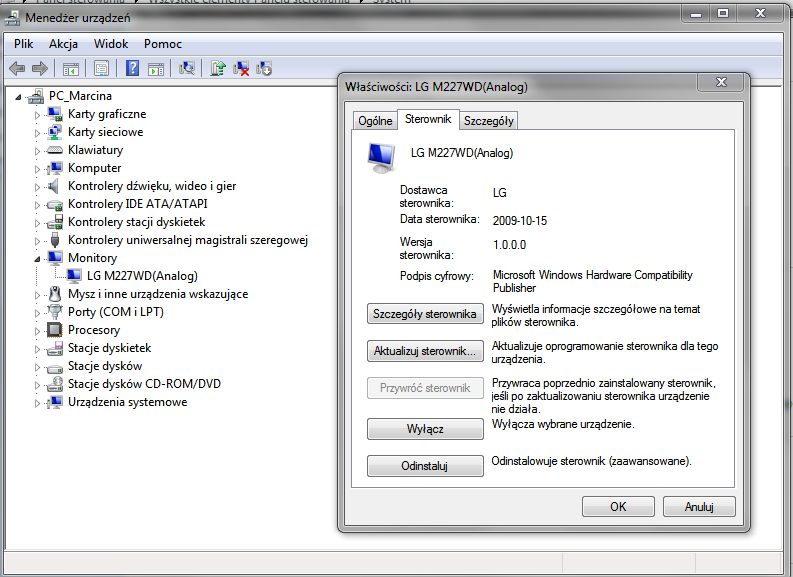Image resolution: width=793 pixels, height=577 pixels.
Task: Click the PC_Marcina computer icon
Action: click(36, 96)
